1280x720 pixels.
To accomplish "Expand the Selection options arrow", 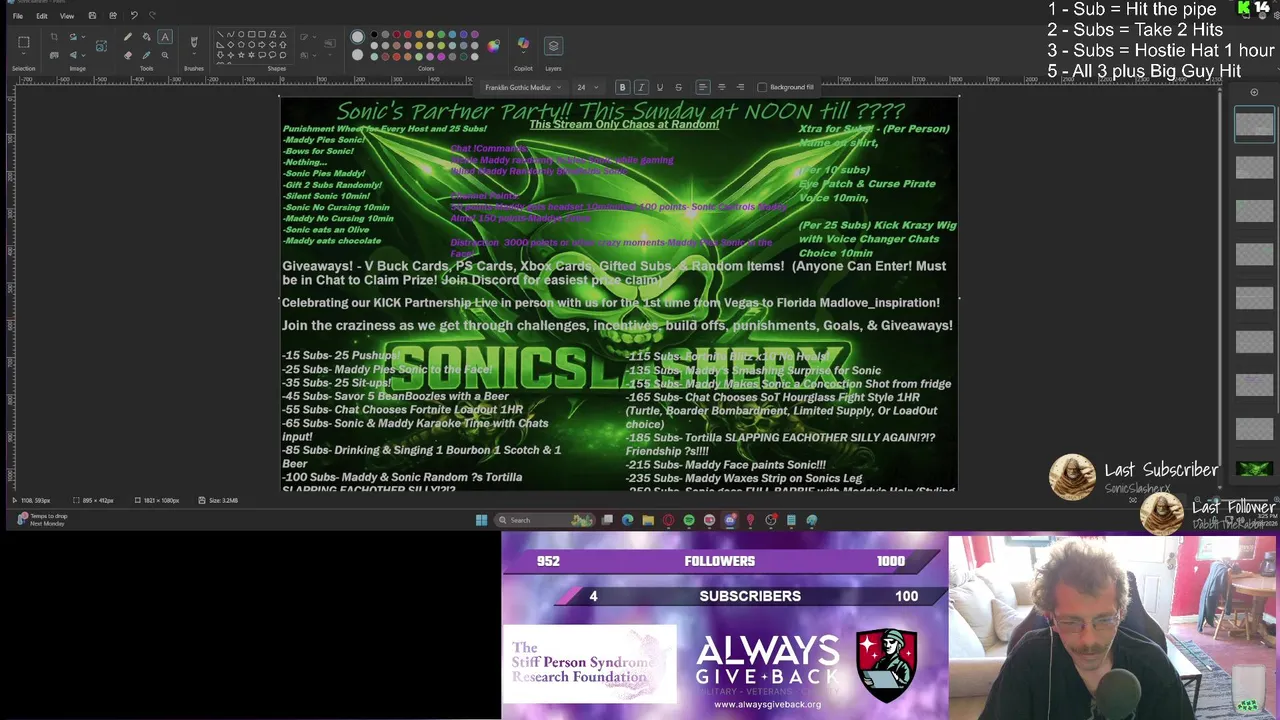I will point(24,53).
